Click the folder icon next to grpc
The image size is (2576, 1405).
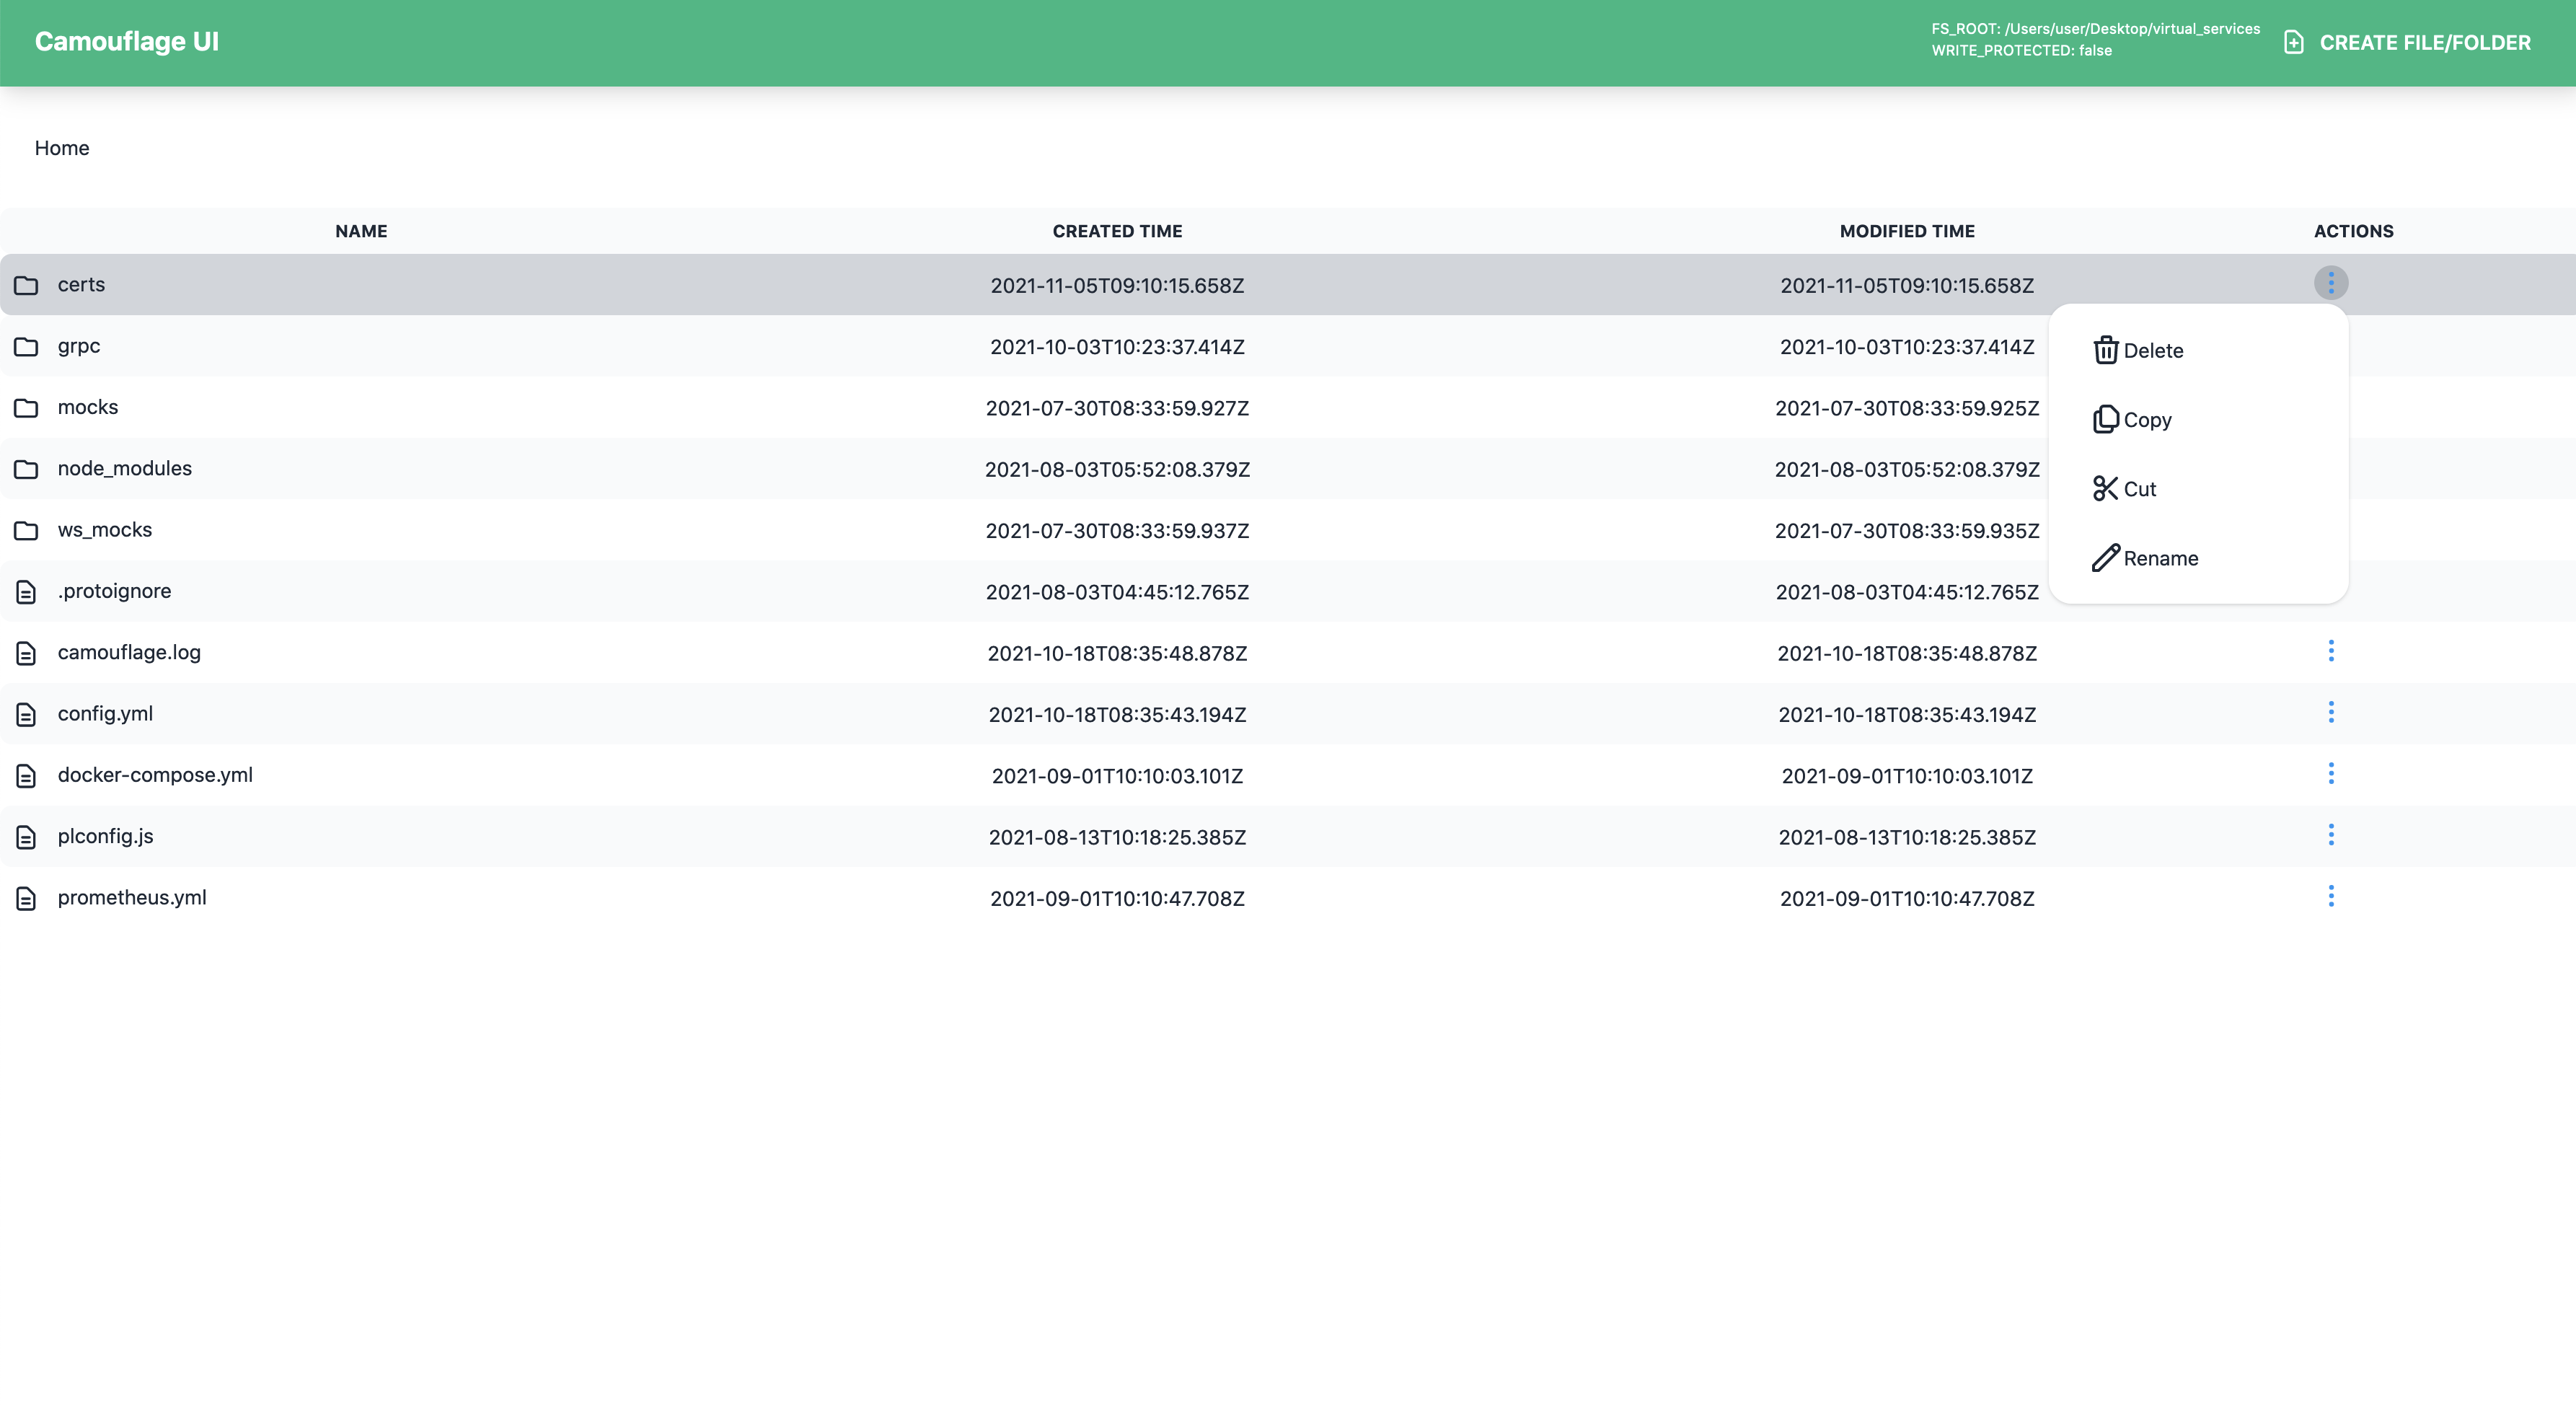coord(26,347)
